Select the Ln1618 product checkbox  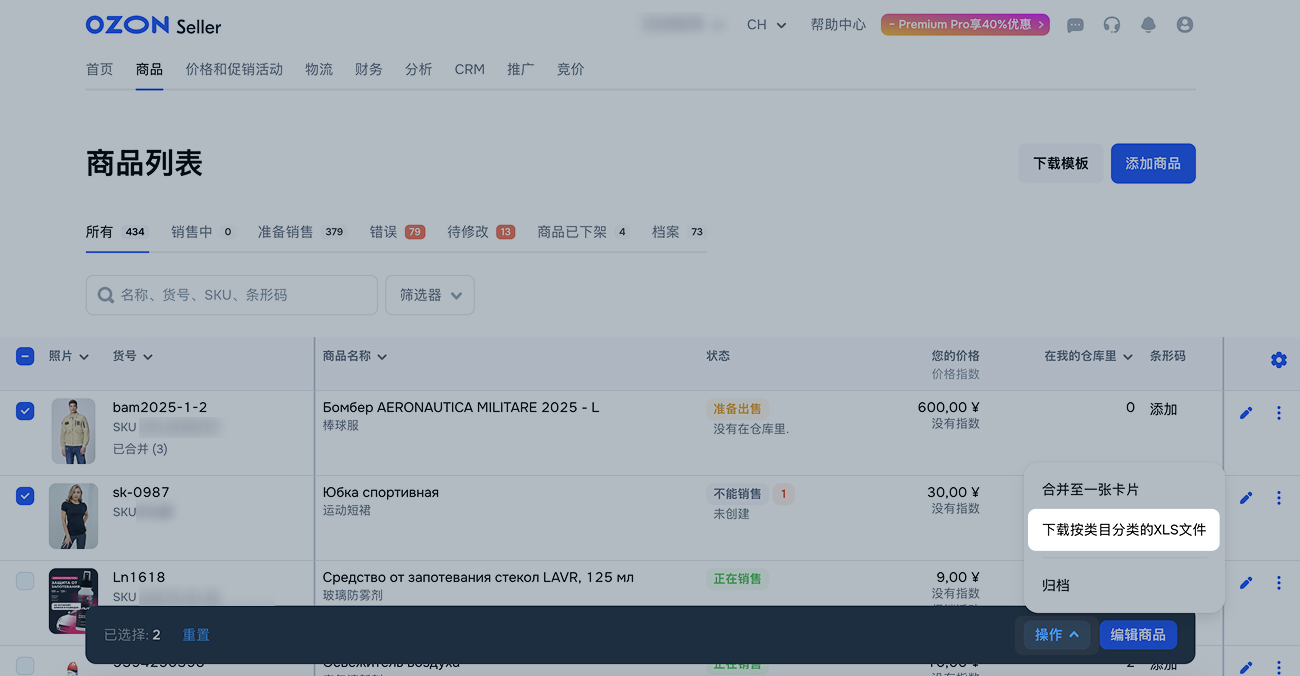tap(26, 581)
